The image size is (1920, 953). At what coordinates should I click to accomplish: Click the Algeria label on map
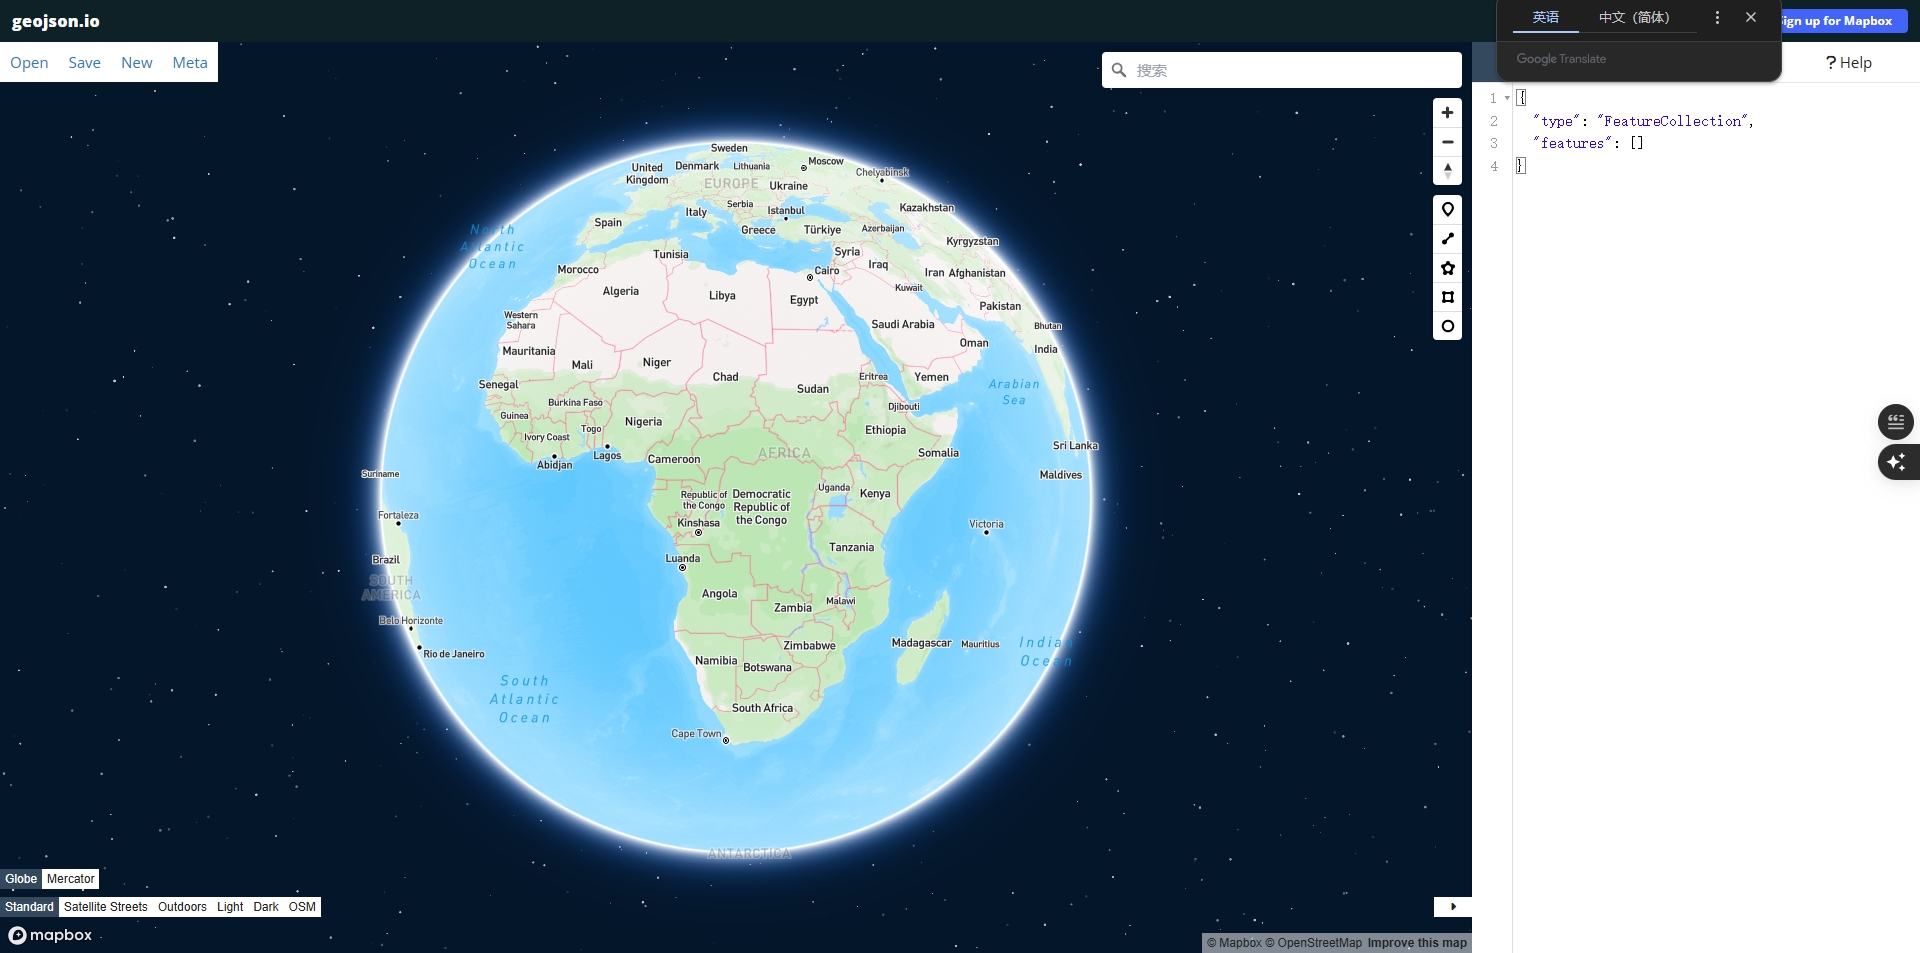click(620, 291)
